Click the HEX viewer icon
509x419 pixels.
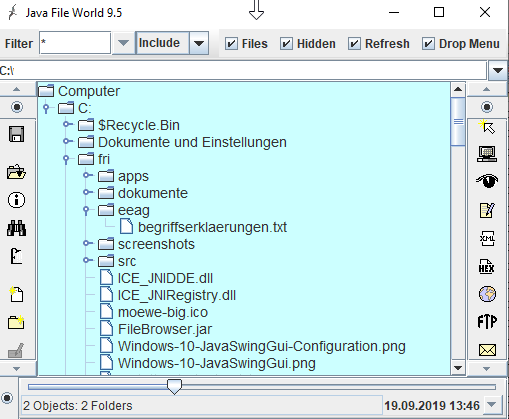click(x=487, y=266)
